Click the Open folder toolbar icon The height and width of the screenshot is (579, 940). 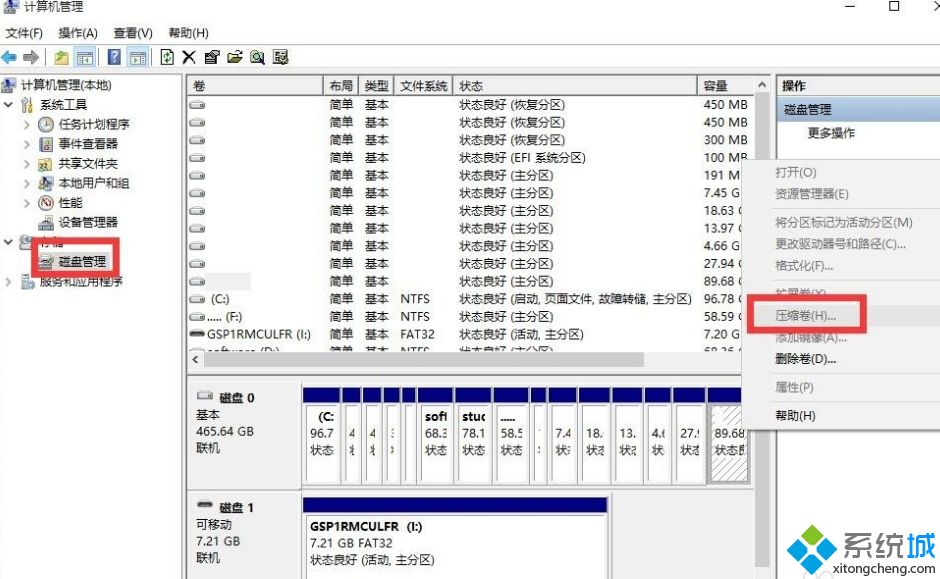[234, 58]
